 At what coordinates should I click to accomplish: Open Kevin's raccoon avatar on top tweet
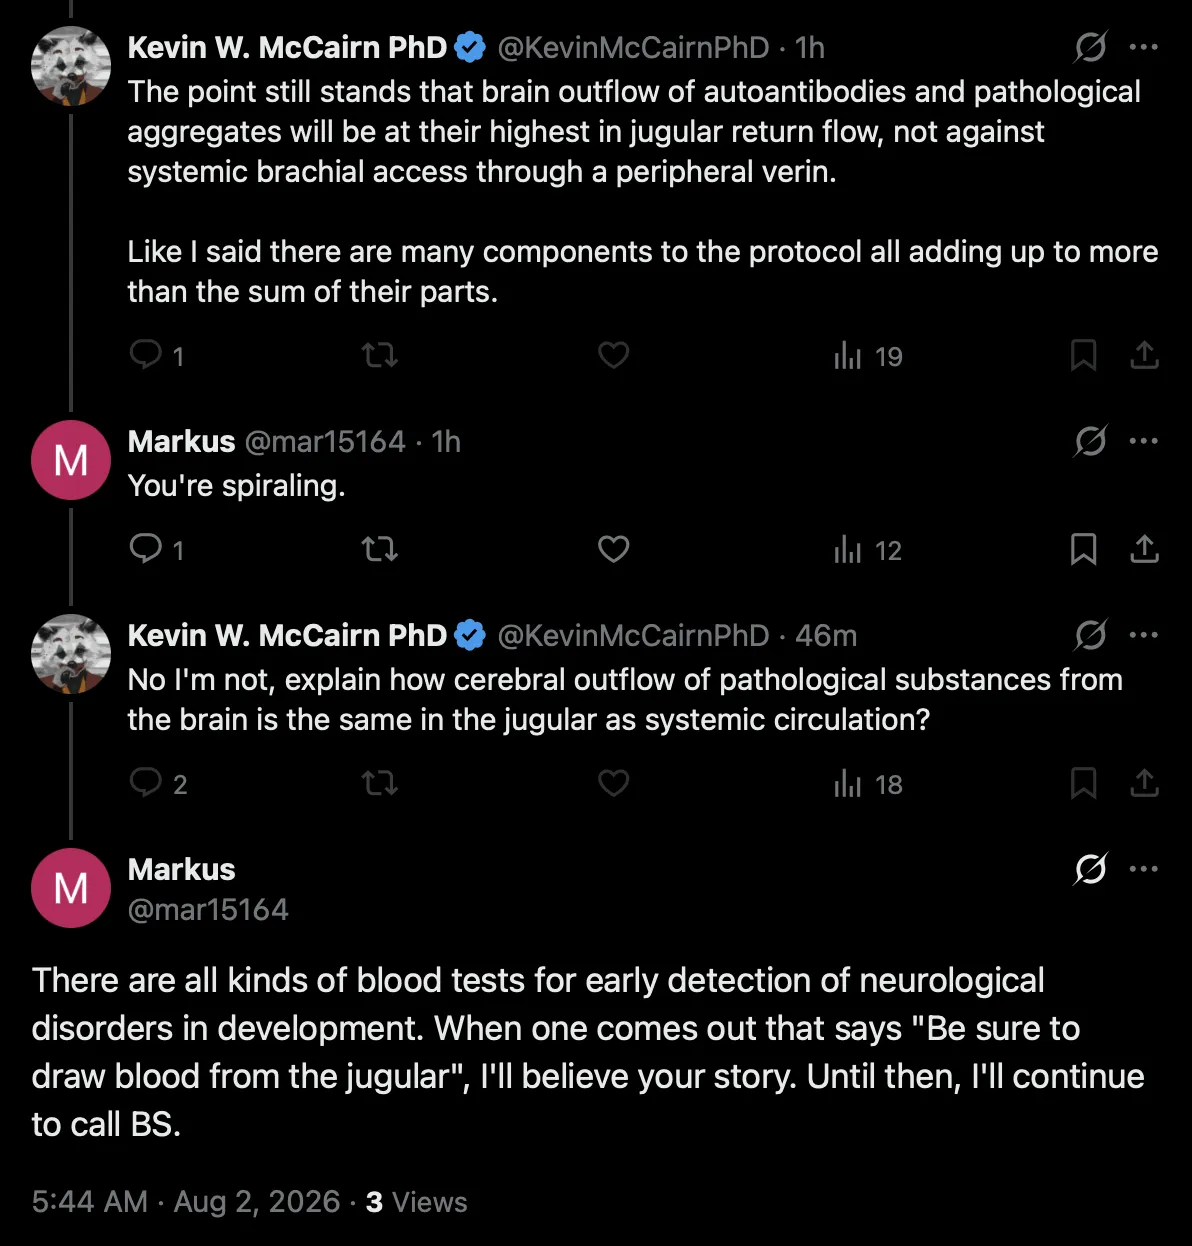71,66
